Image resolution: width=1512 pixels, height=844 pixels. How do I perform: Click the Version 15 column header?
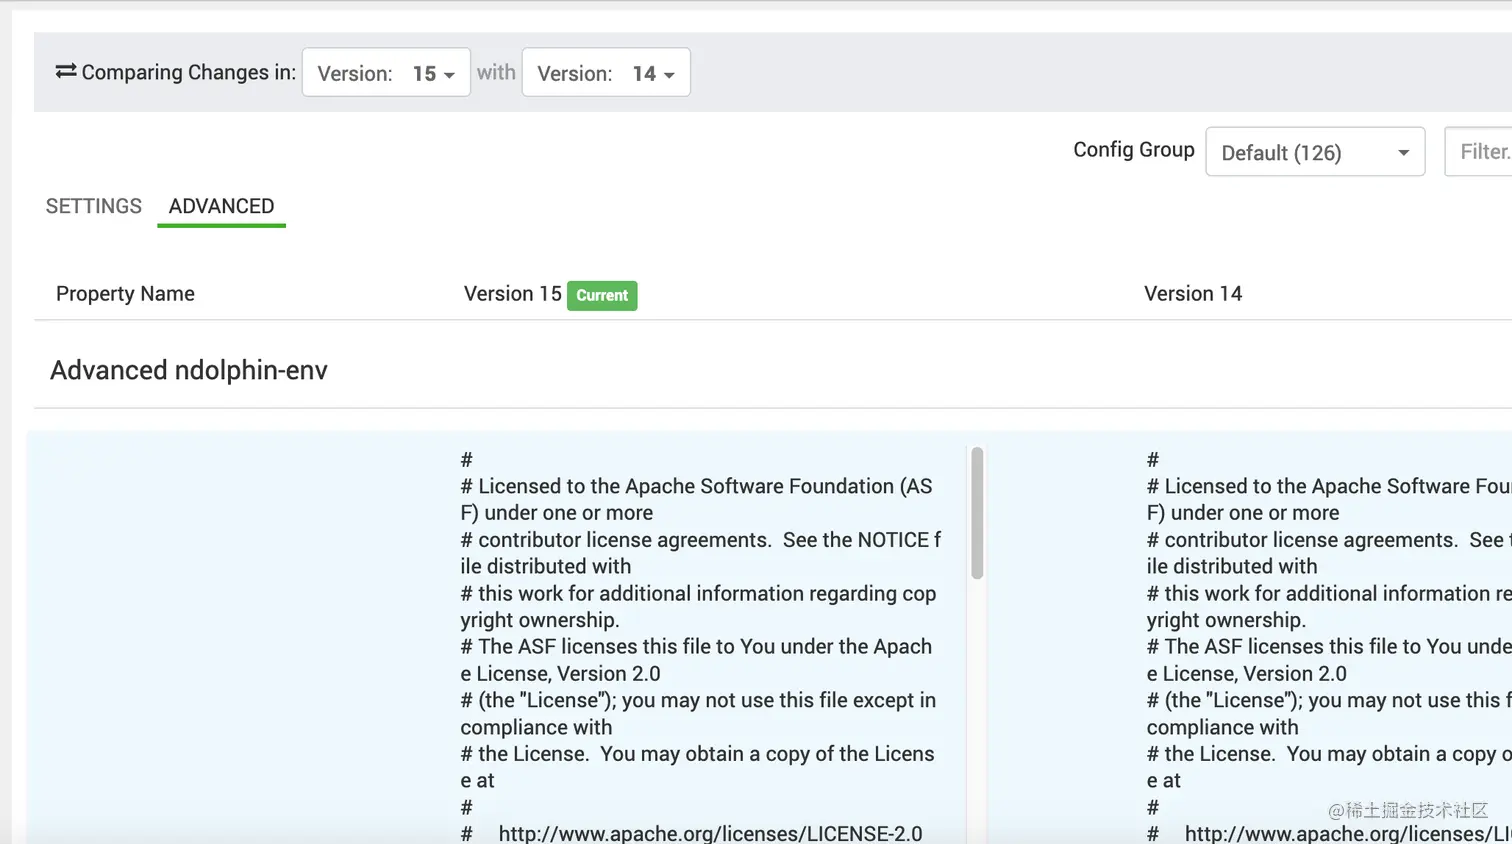click(512, 294)
